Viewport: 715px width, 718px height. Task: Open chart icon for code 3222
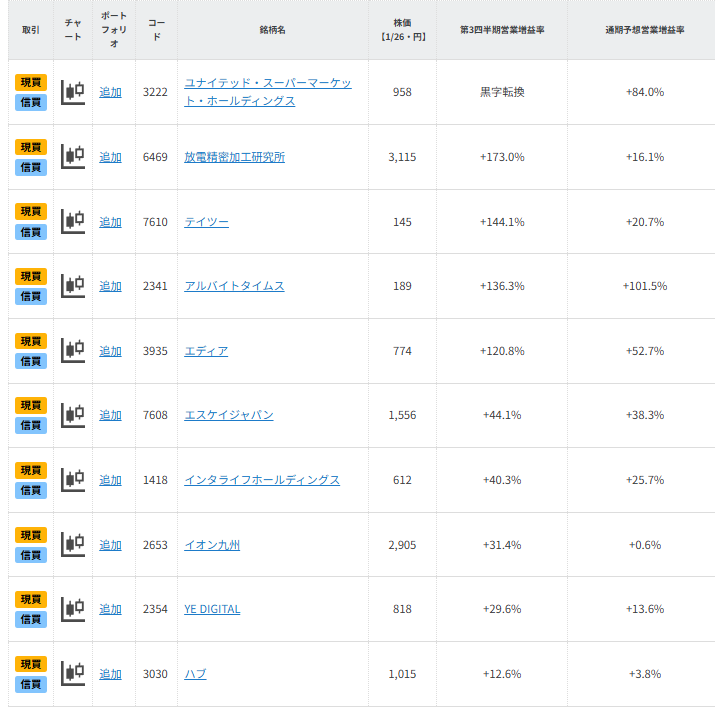[x=73, y=92]
